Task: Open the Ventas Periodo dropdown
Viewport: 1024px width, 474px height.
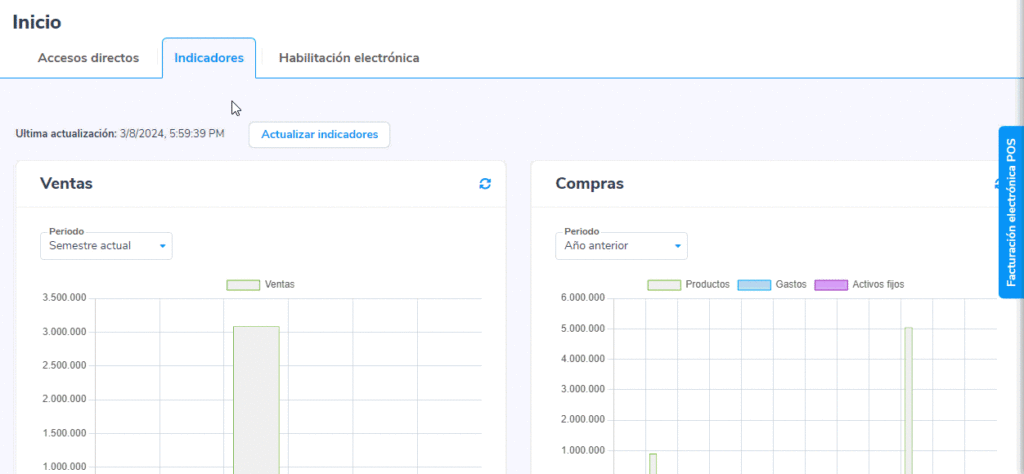Action: (x=106, y=246)
